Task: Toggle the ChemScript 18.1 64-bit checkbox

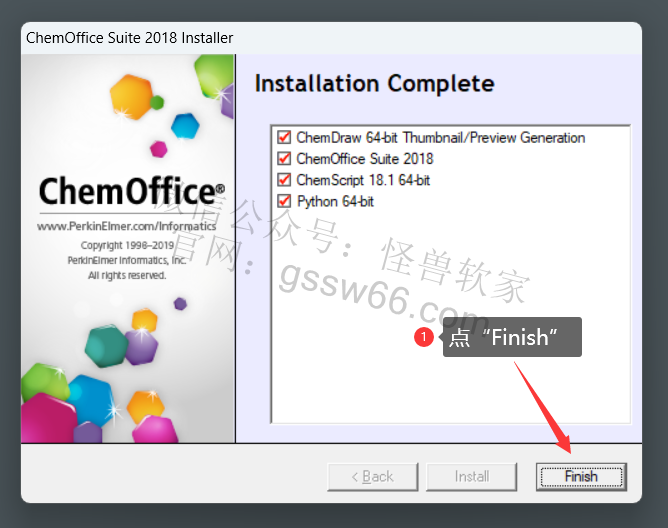Action: coord(284,180)
